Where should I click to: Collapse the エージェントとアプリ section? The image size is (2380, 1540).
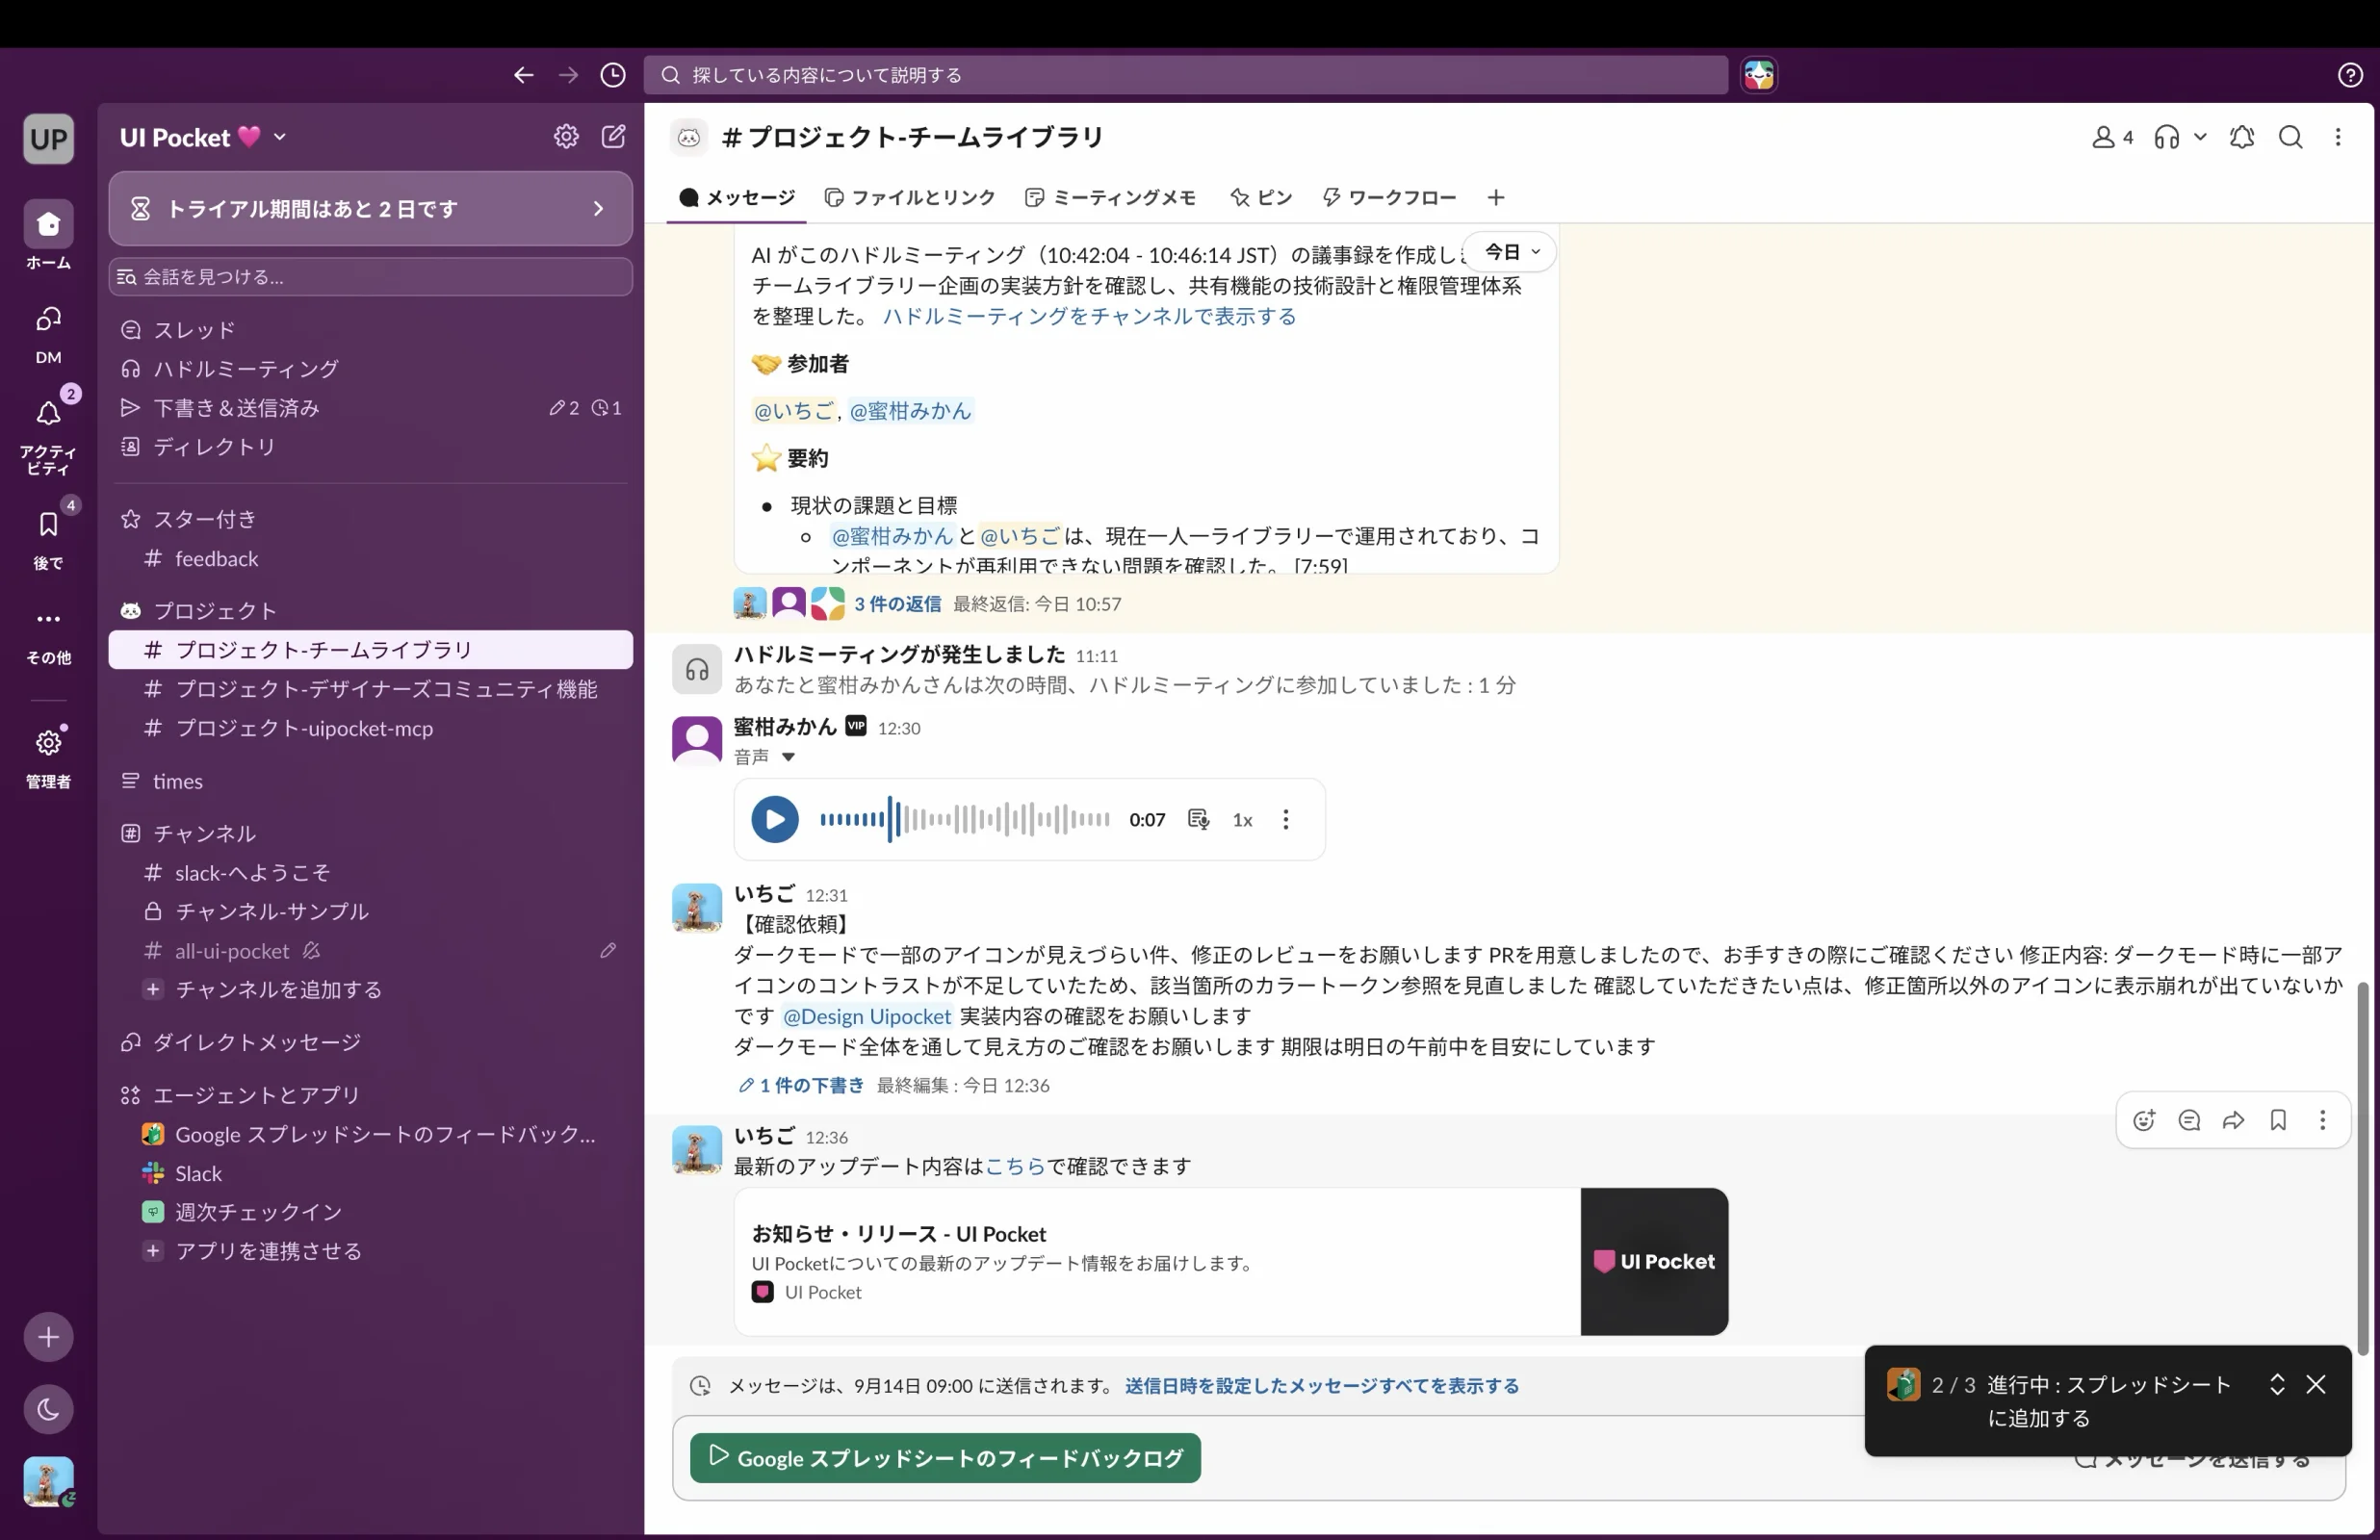256,1095
